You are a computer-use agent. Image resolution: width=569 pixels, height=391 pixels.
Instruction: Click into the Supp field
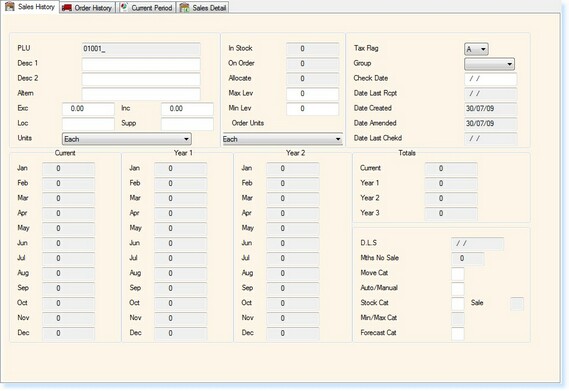point(187,124)
